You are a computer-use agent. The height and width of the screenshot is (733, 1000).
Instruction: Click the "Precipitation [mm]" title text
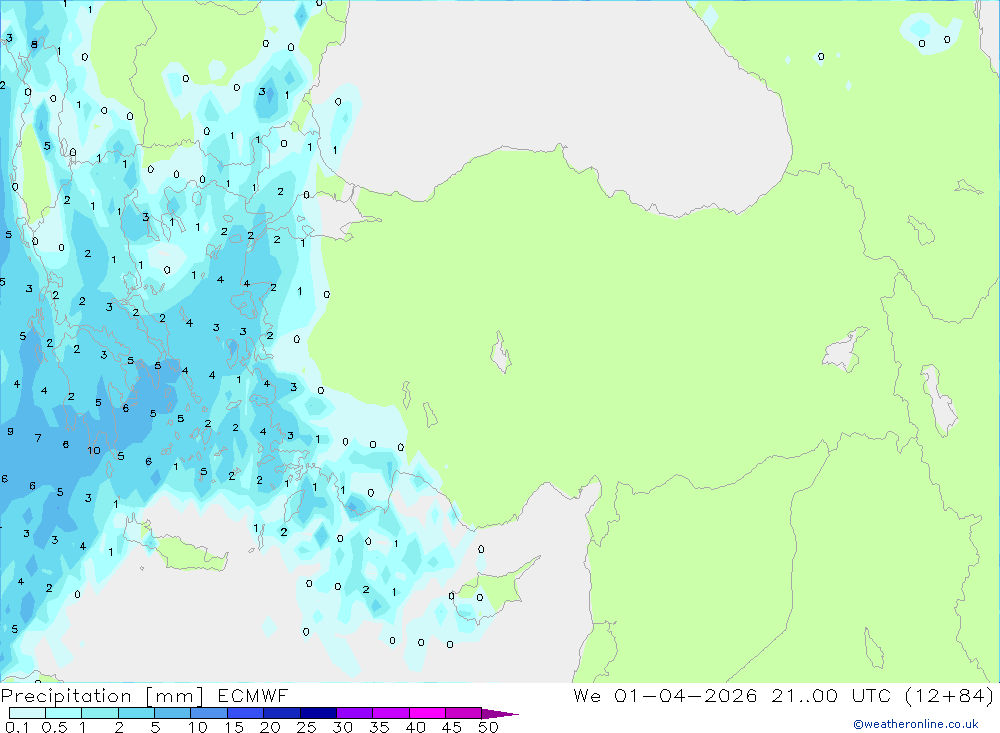tap(102, 696)
